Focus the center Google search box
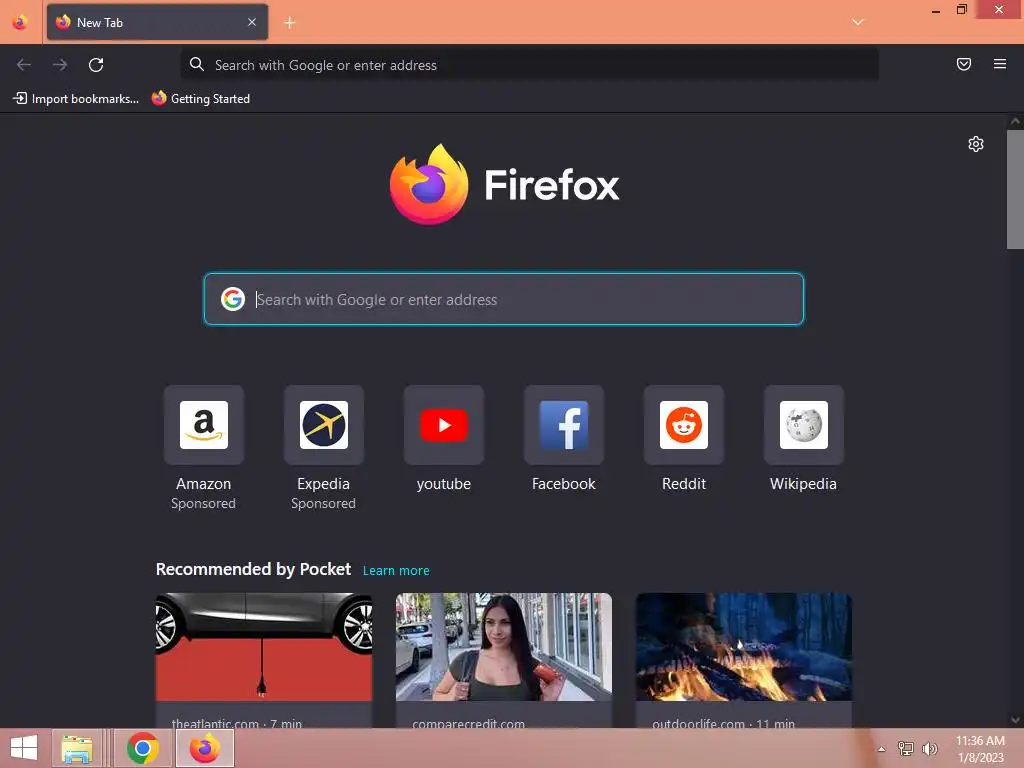 click(x=504, y=299)
